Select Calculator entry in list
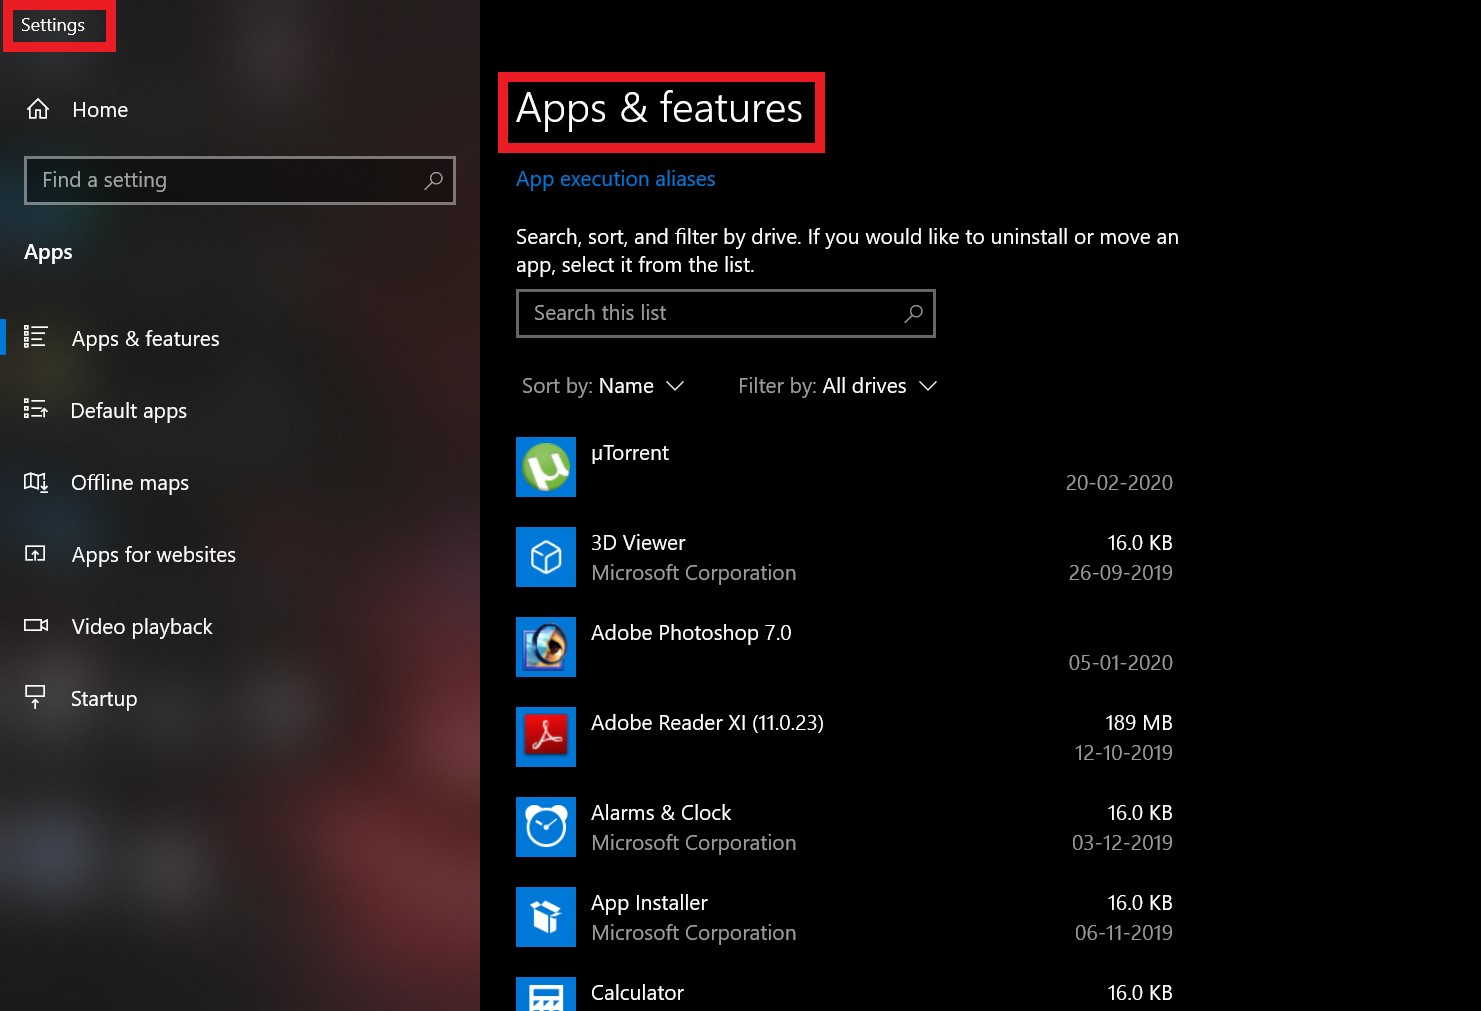Screen dimensions: 1481x1011 pyautogui.click(x=844, y=992)
